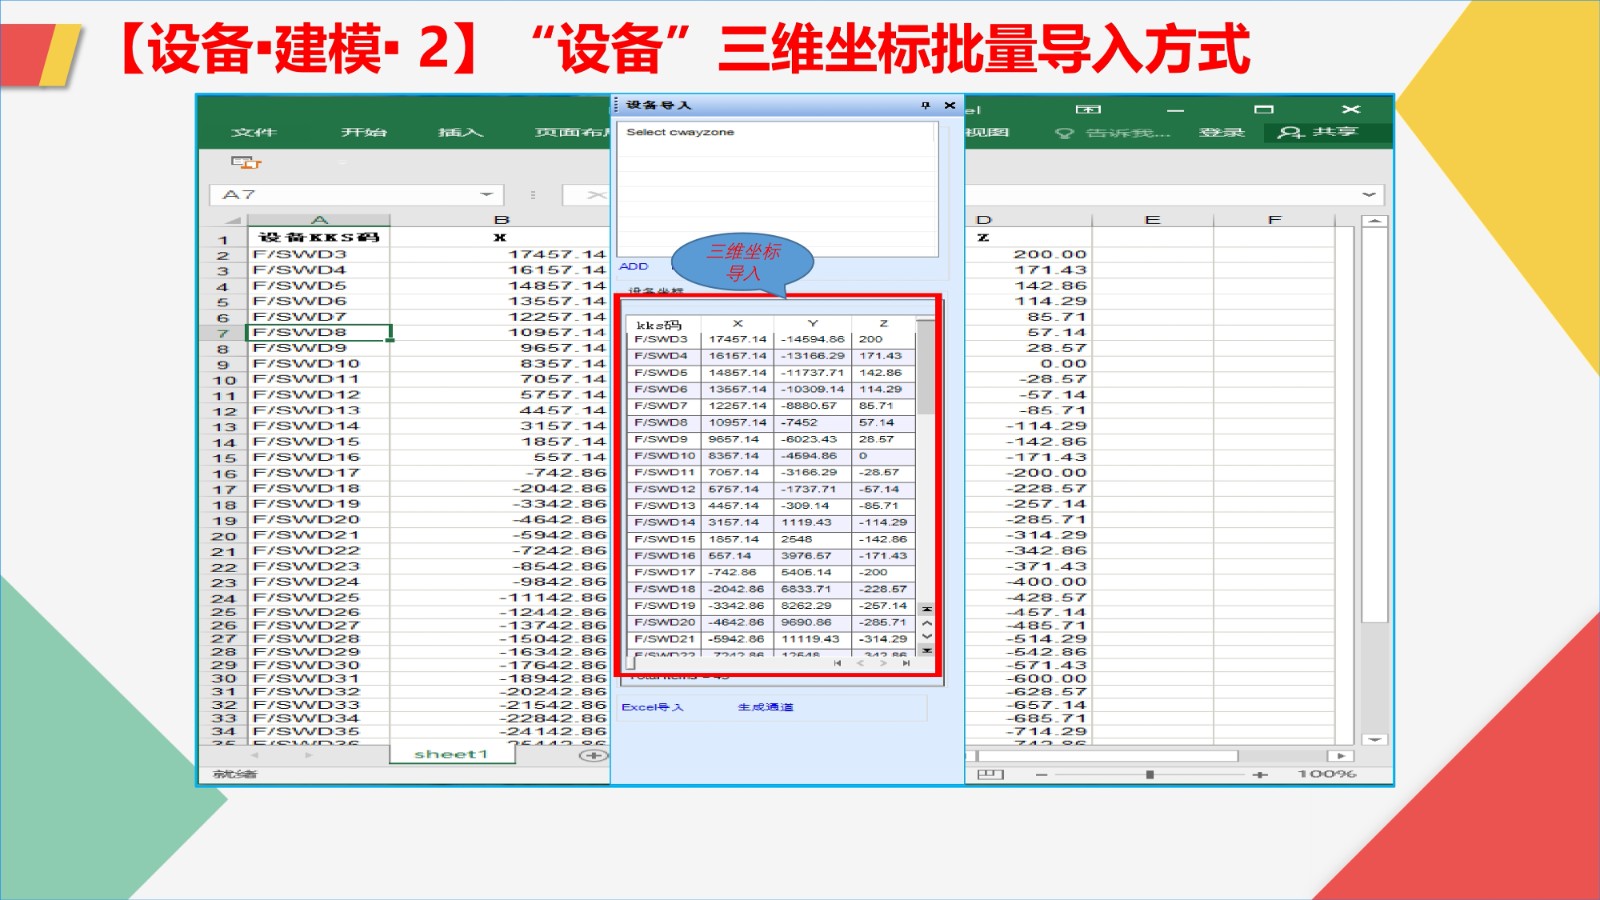Image resolution: width=1600 pixels, height=900 pixels.
Task: Click the ADD link
Action: click(x=634, y=266)
